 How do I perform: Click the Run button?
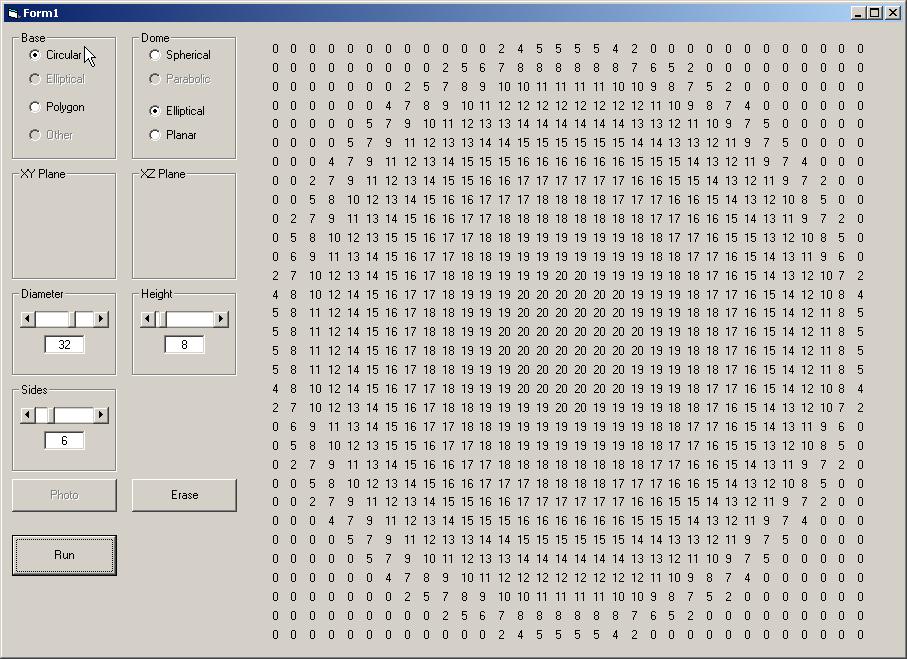(64, 555)
